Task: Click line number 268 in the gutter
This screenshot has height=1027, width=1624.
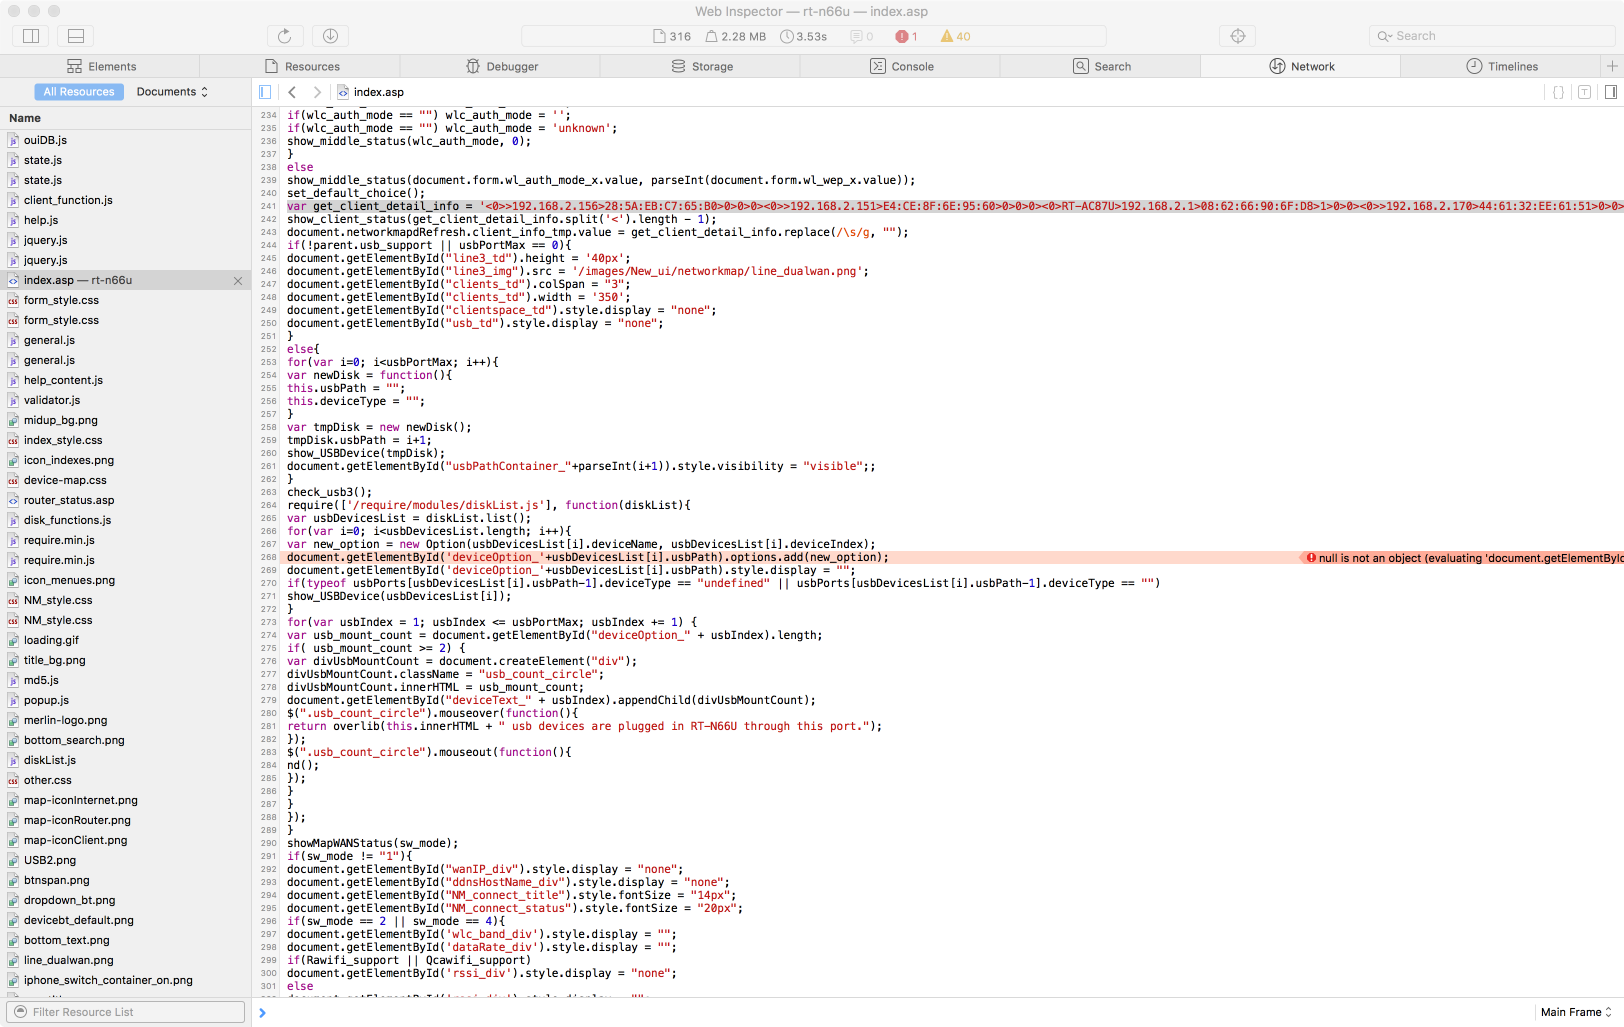Action: tap(268, 558)
